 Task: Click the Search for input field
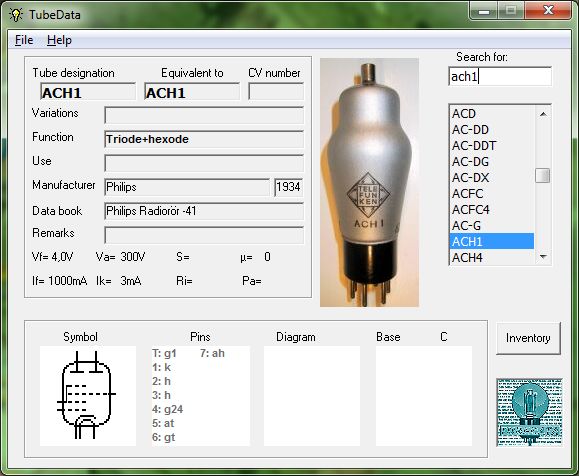coord(500,76)
